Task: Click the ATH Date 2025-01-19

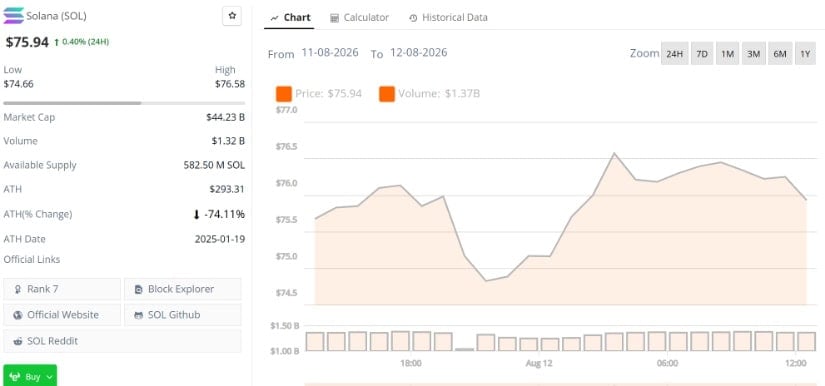Action: coord(220,239)
